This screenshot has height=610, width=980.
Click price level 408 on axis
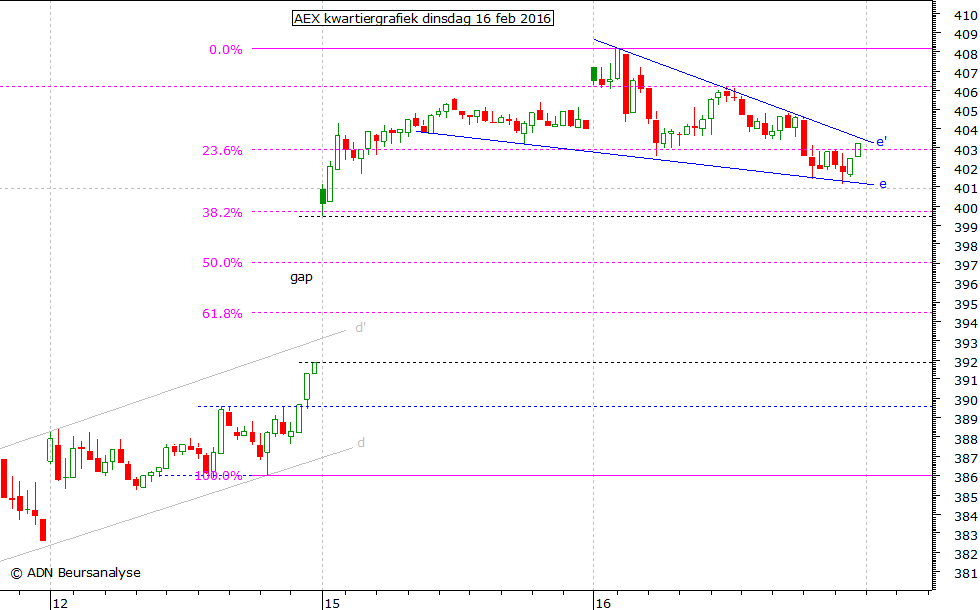[x=966, y=54]
